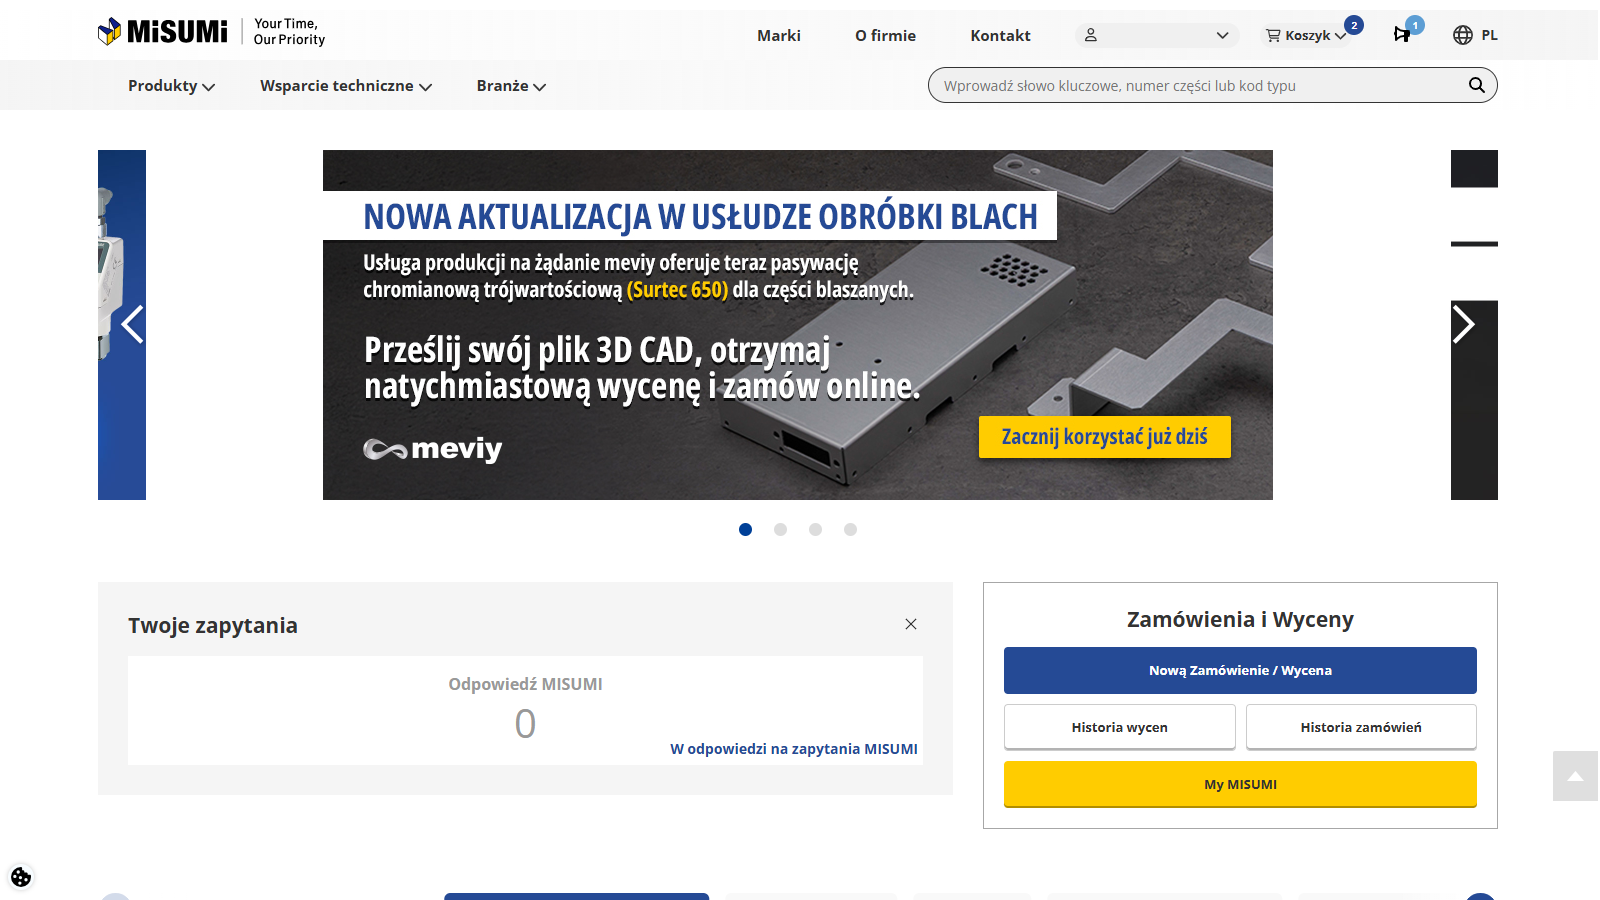This screenshot has width=1600, height=900.
Task: Expand the Wsparcie techniczne menu
Action: tap(346, 86)
